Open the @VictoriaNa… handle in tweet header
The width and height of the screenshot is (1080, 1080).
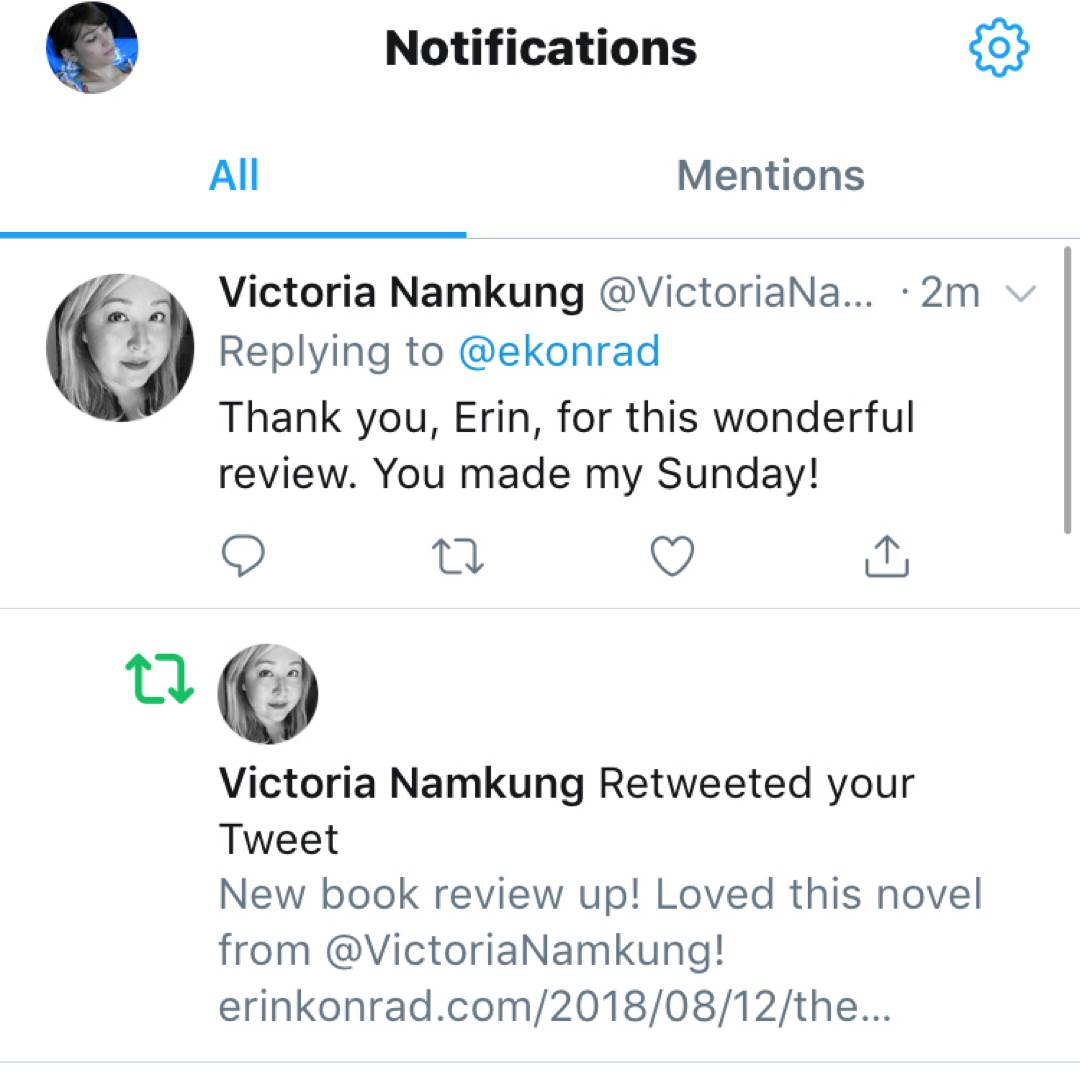click(735, 293)
